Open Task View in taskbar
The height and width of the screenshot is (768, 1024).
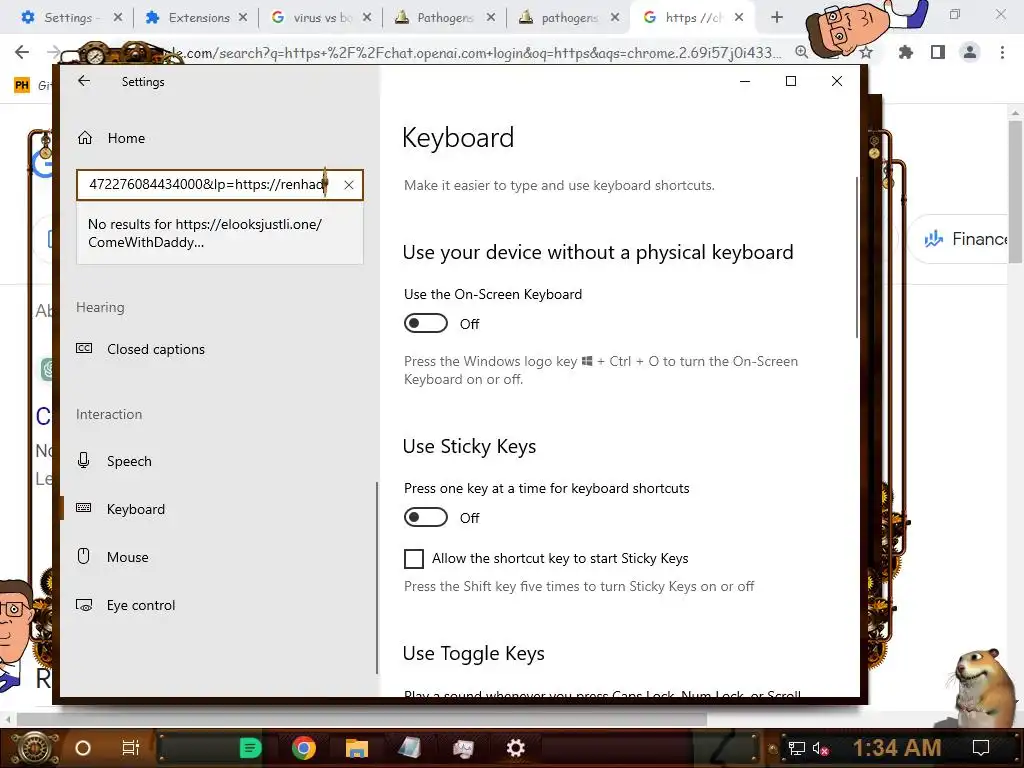131,748
